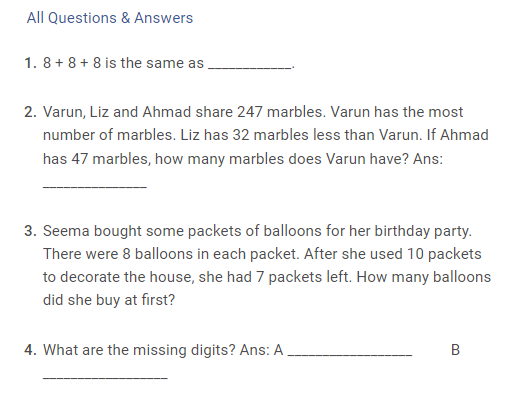Viewport: 516px width, 402px height.
Task: Click the question number 3 marker
Action: click(30, 231)
